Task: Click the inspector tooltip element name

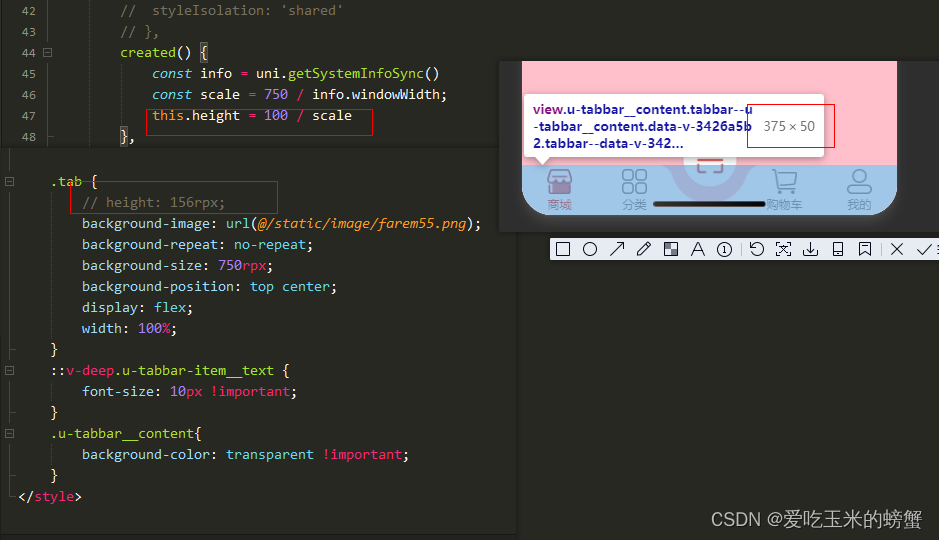Action: pos(642,126)
